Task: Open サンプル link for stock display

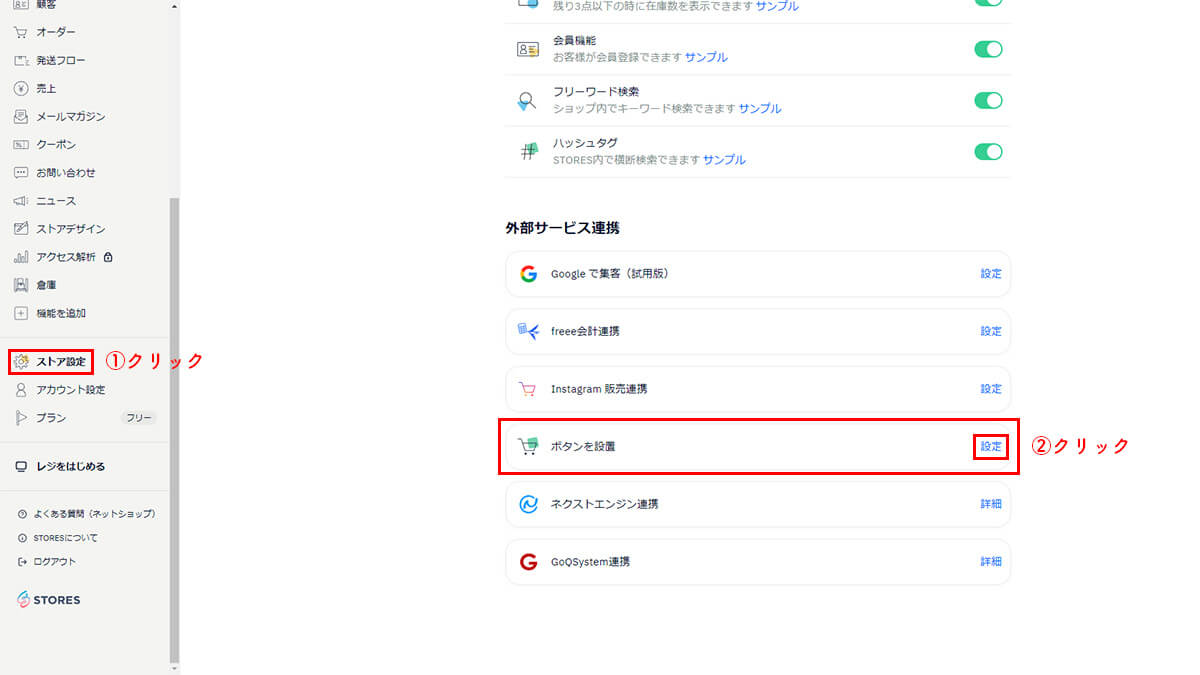Action: [x=777, y=6]
